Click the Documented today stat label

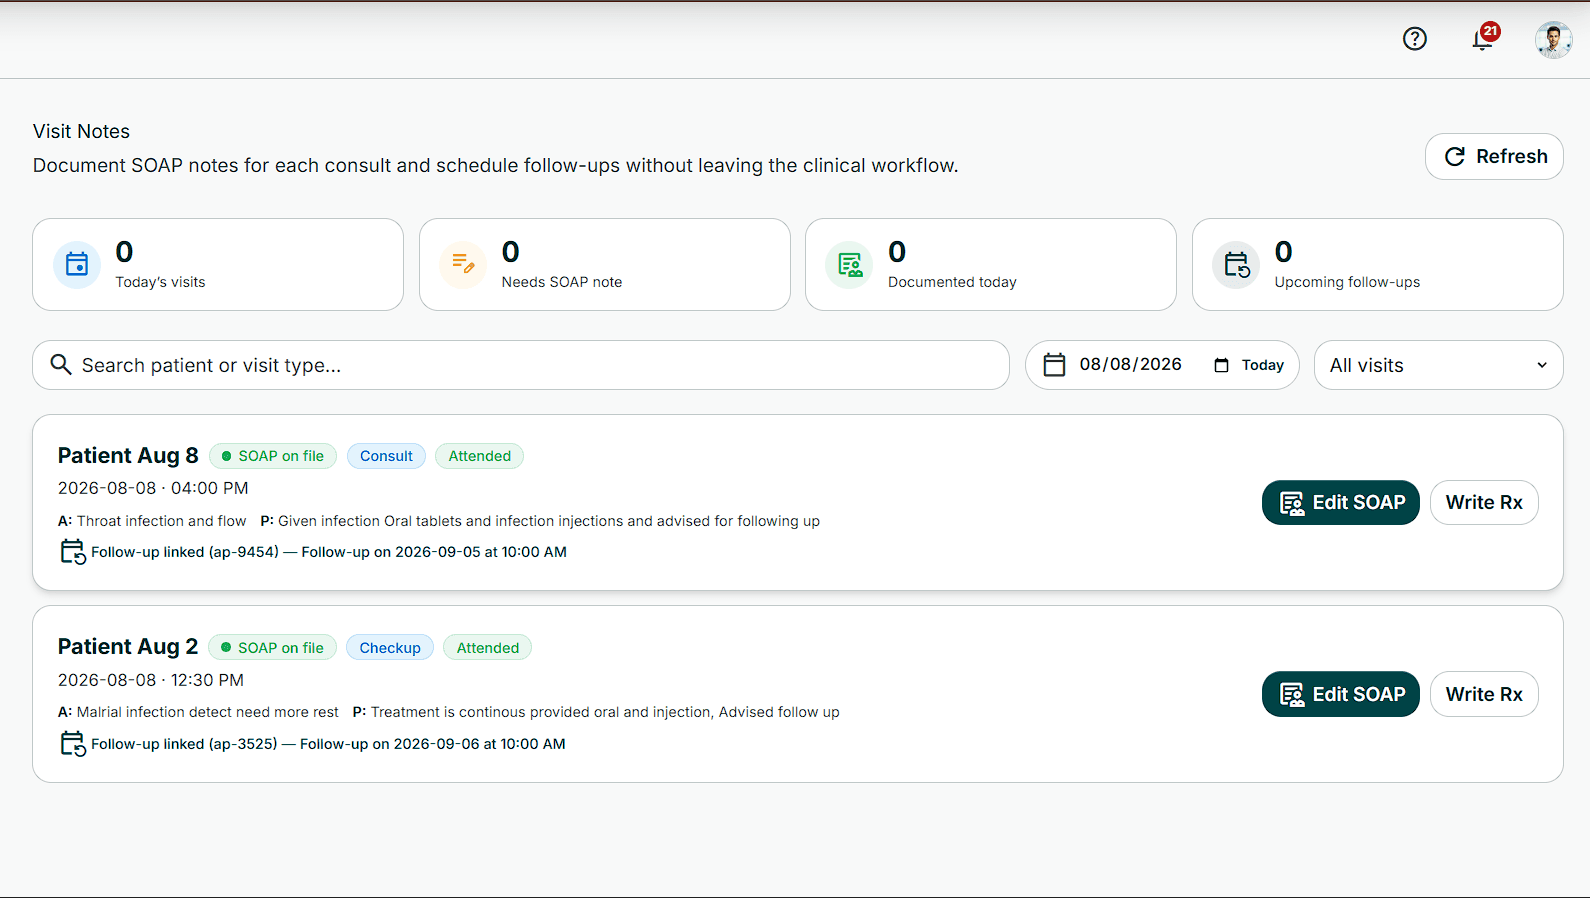(952, 282)
